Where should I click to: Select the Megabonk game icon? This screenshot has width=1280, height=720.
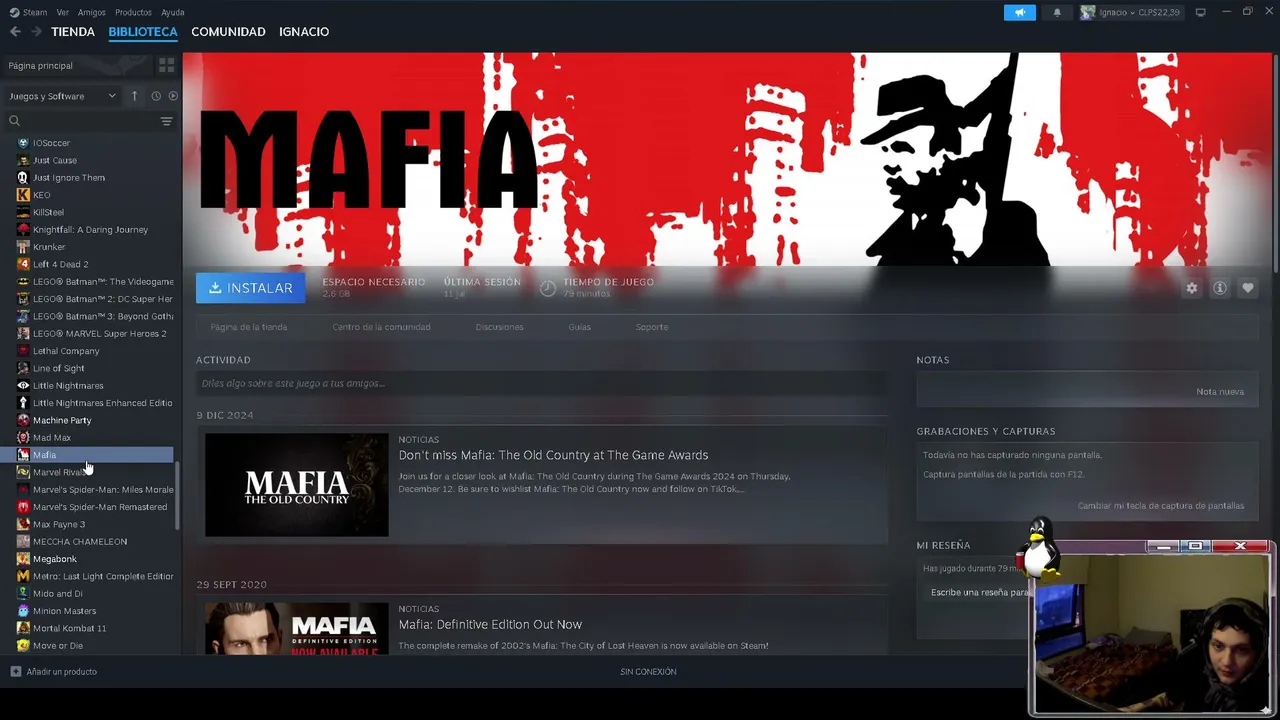23,559
